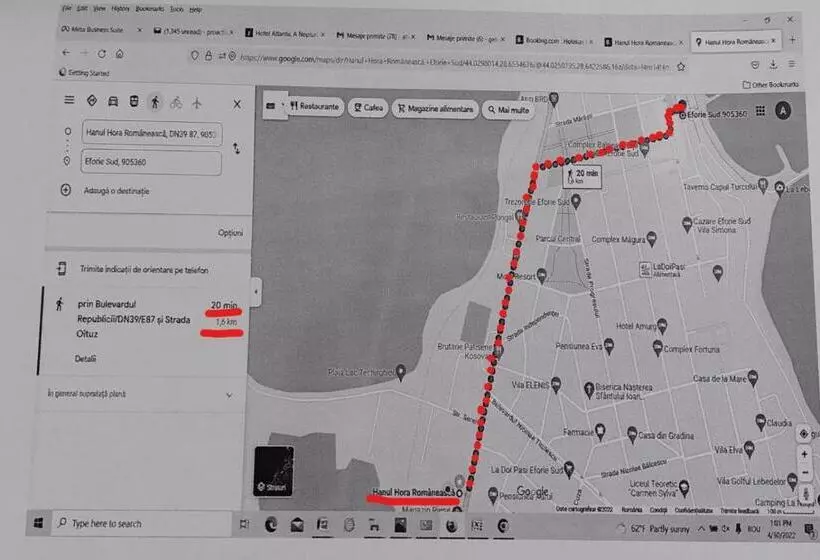Switch to Hotel Atlantic browser tab
820x560 pixels.
click(x=285, y=33)
